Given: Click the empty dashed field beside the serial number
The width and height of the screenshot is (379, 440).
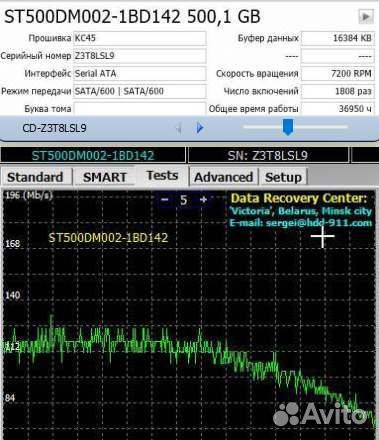Looking at the screenshot, I should [x=338, y=56].
